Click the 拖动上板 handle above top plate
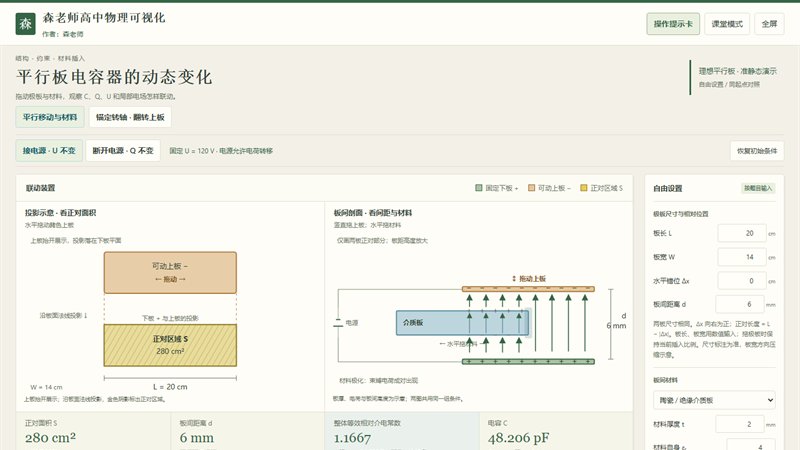The image size is (800, 450). pos(529,279)
